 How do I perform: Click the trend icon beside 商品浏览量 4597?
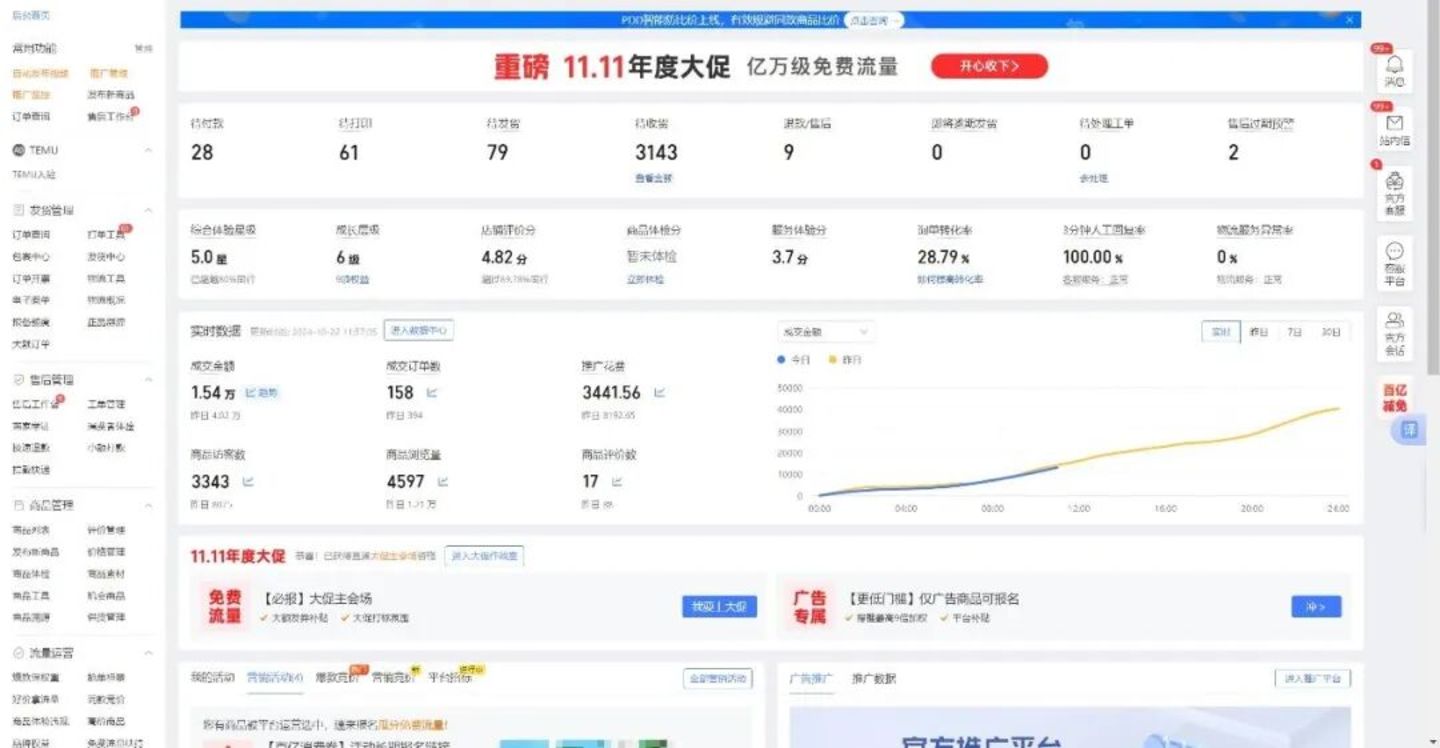[442, 482]
